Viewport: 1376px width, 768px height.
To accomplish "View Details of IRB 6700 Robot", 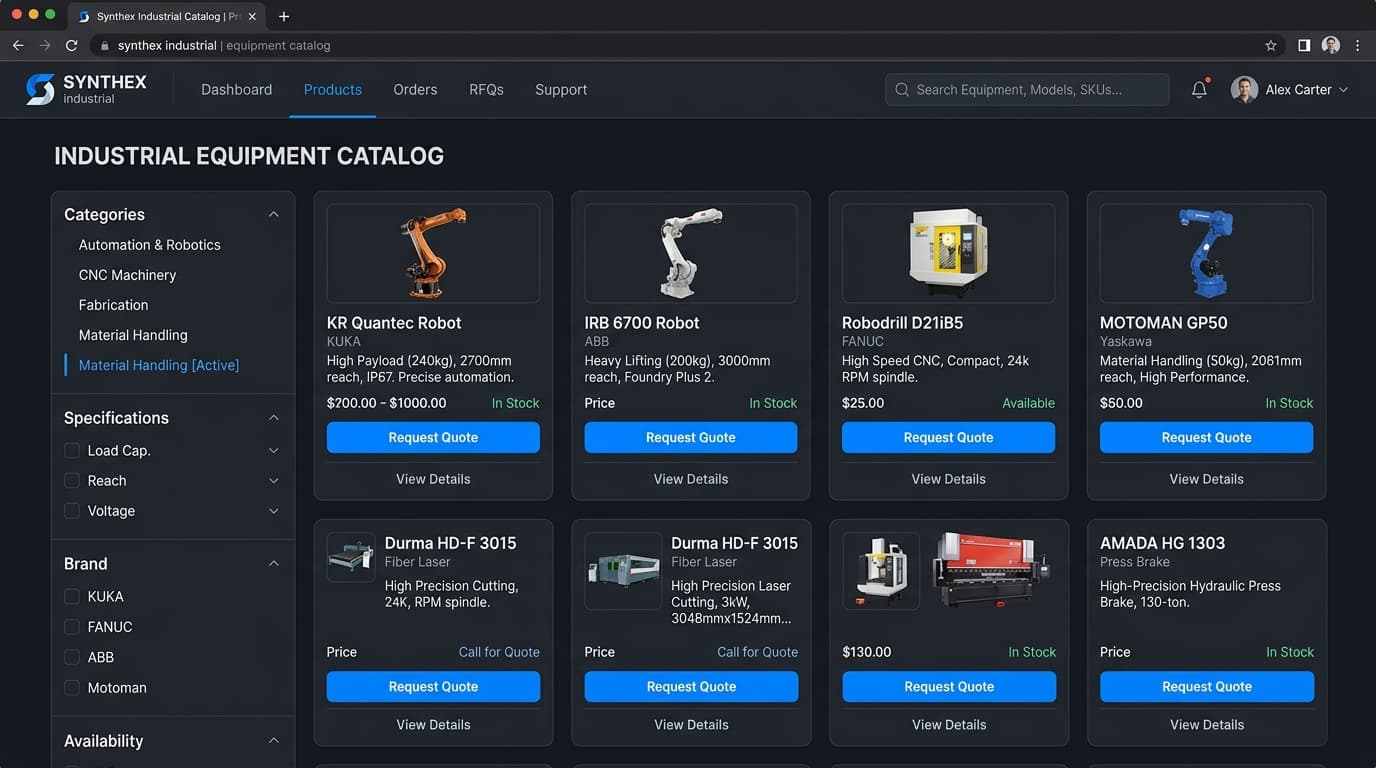I will tap(691, 479).
